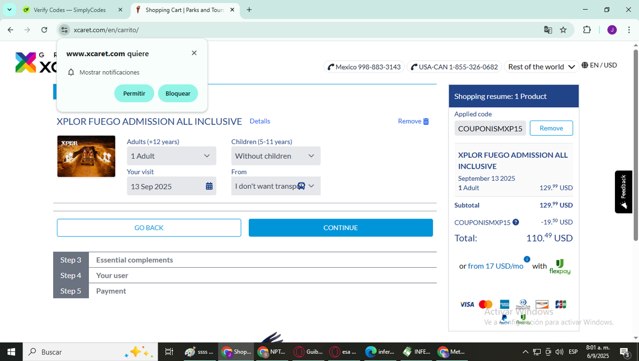Screen dimensions: 639x361
Task: Remove Xplor Fuego product from cart
Action: coord(413,121)
